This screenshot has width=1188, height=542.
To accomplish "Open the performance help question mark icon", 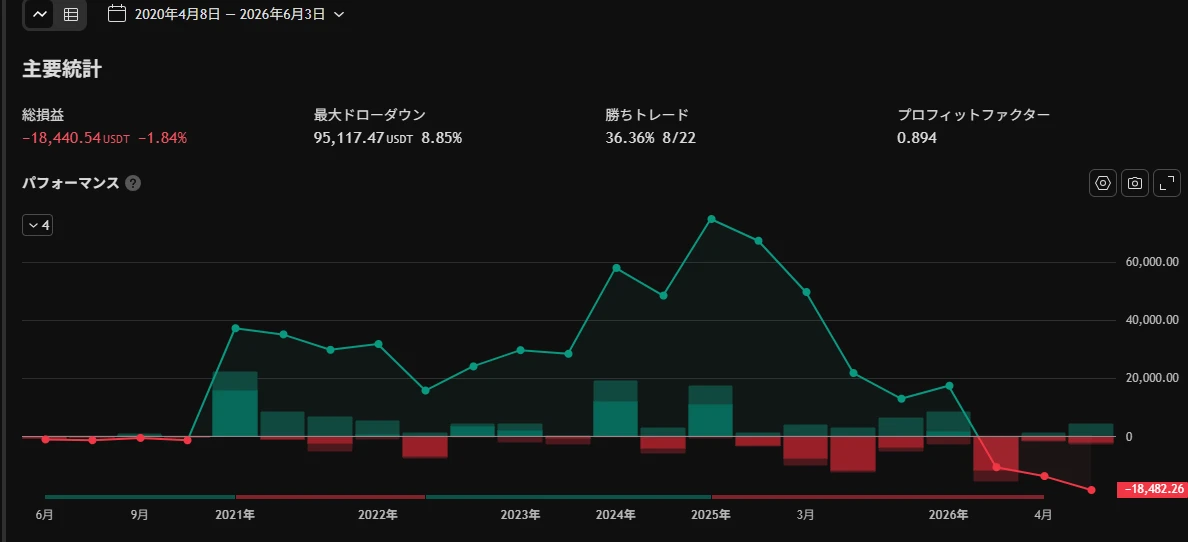I will [x=133, y=183].
